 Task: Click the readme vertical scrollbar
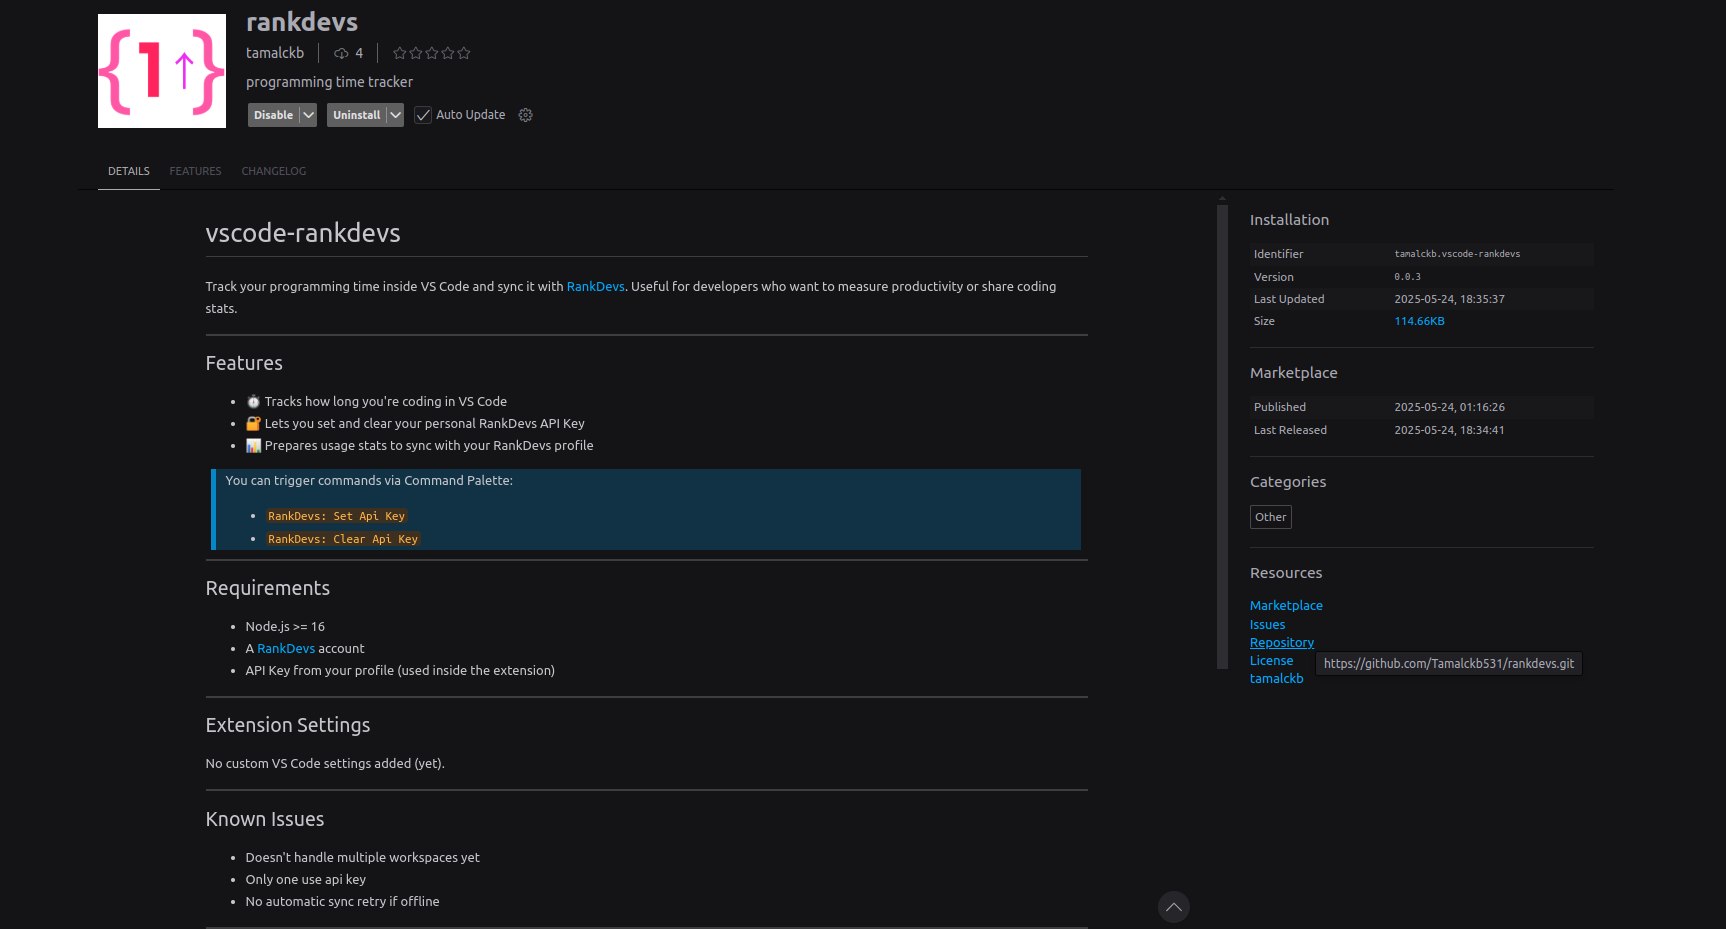click(1222, 435)
